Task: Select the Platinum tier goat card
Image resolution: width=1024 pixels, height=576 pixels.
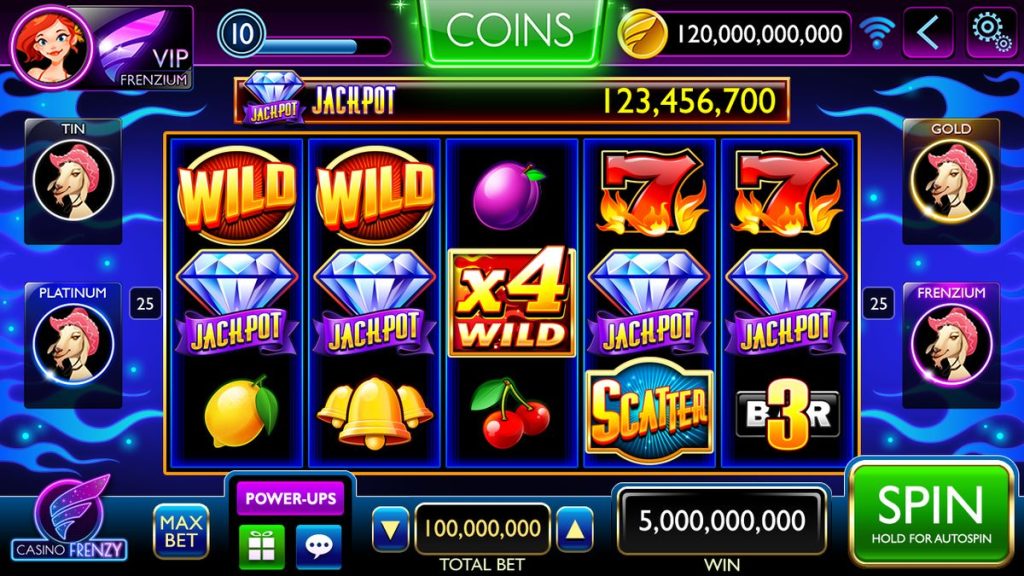Action: (73, 345)
